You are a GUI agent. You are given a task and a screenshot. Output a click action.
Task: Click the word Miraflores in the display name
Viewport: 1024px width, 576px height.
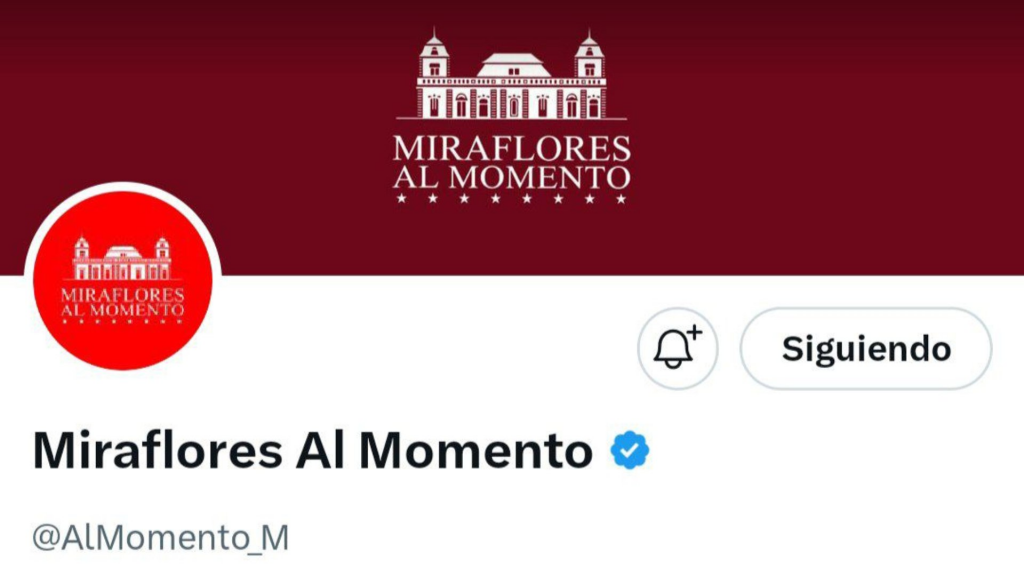click(x=157, y=452)
